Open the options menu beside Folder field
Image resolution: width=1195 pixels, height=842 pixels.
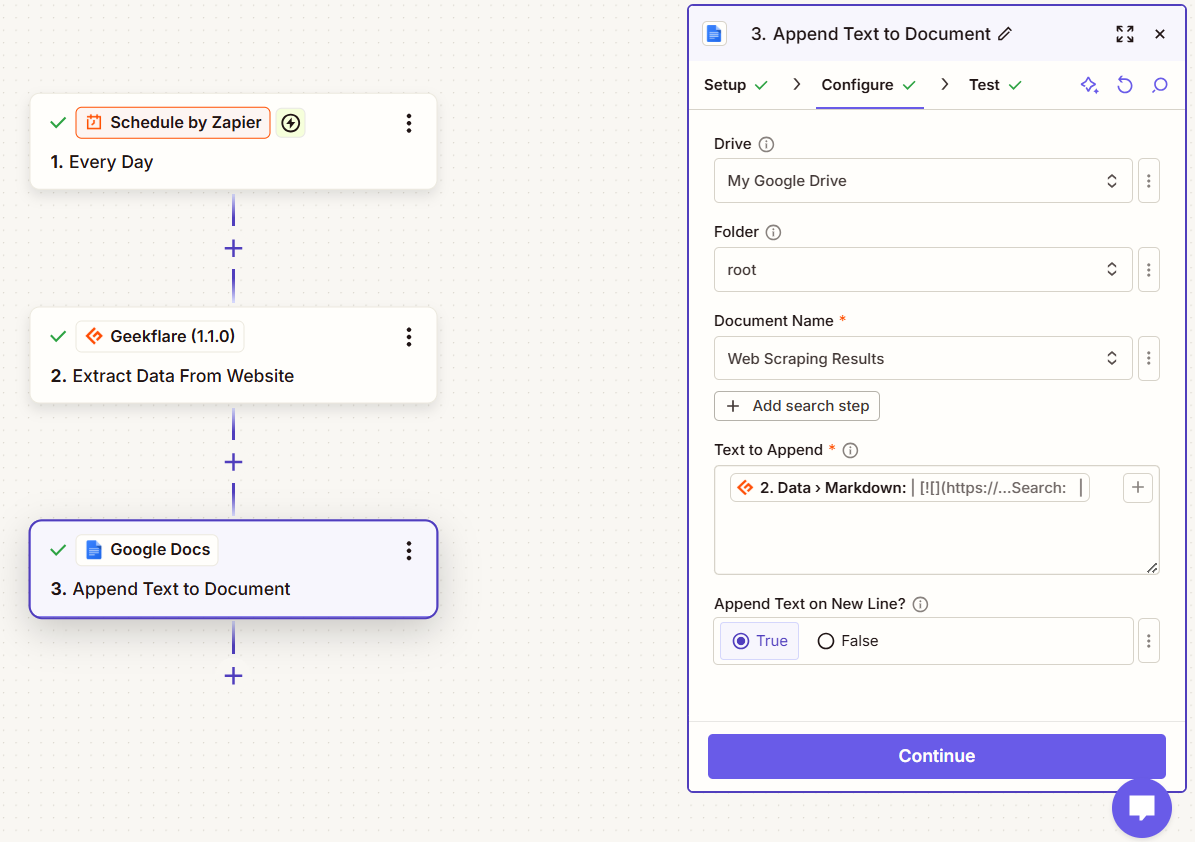1149,270
